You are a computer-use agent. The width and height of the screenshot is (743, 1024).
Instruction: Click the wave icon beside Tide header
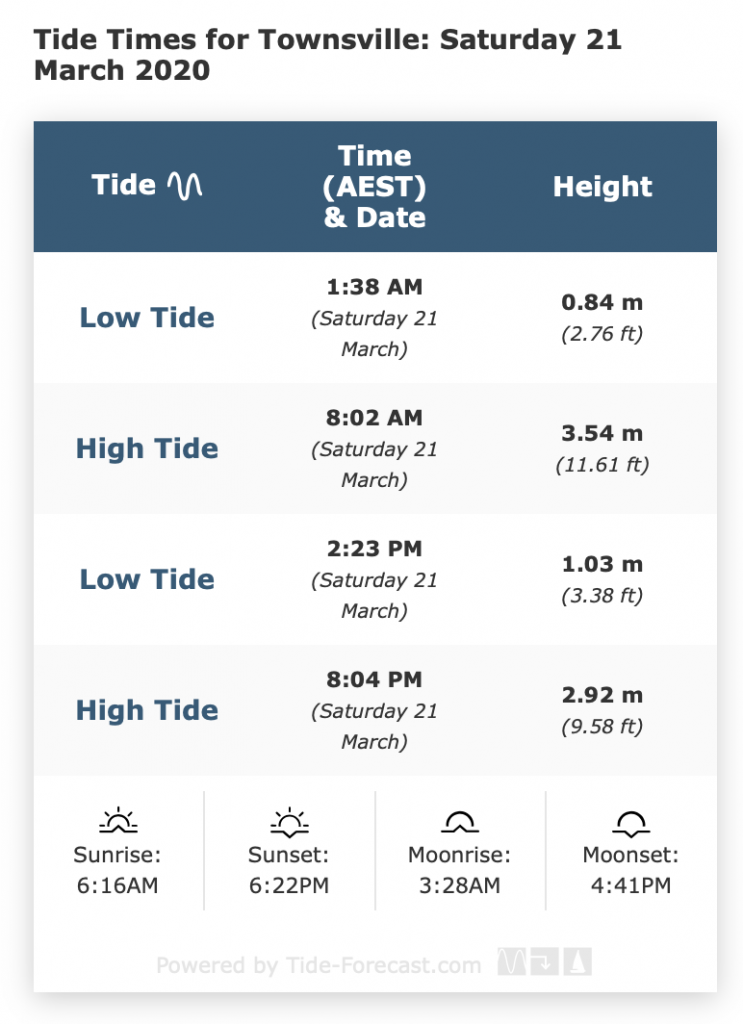[185, 185]
